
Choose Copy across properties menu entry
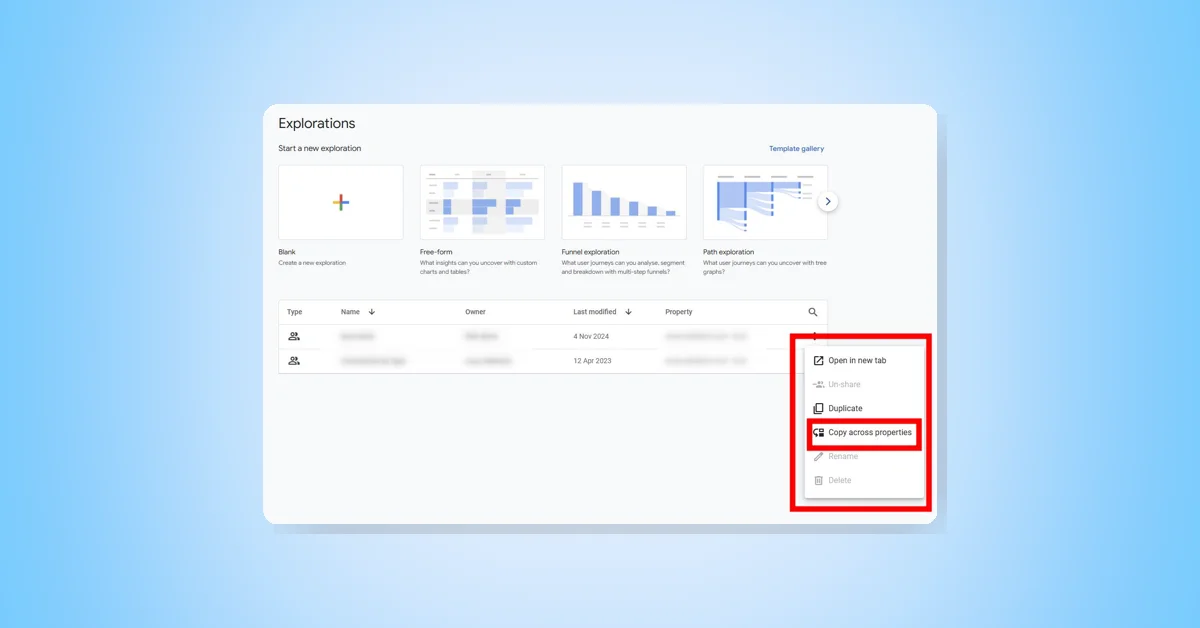pos(865,433)
